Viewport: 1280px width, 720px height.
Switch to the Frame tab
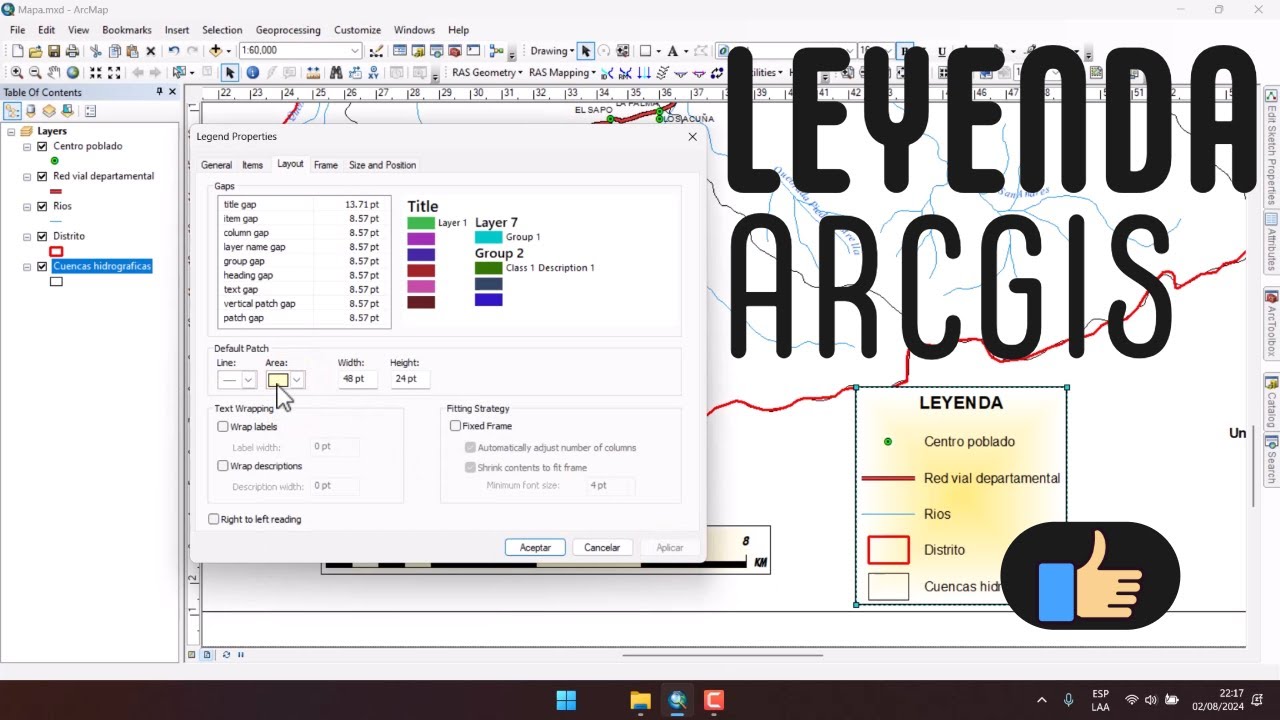click(x=326, y=165)
